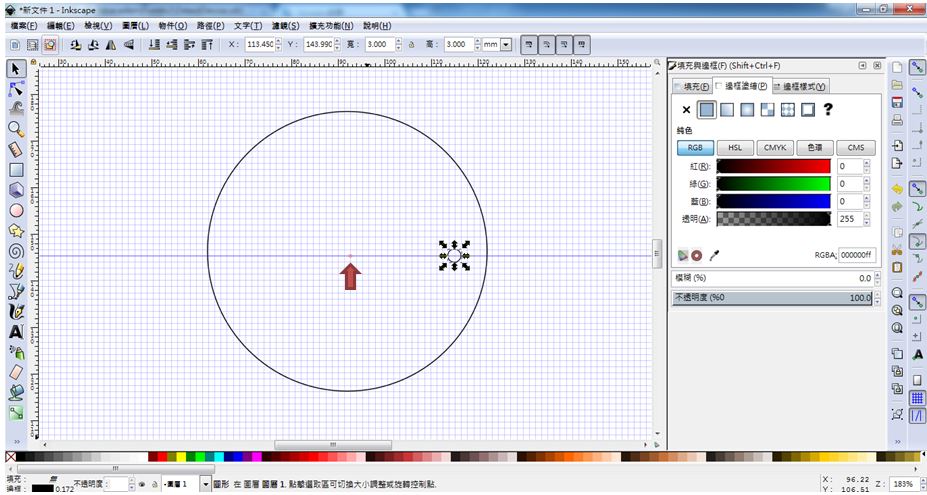Click raise selection to top icon
Screen dimensions: 927x495
tap(206, 44)
